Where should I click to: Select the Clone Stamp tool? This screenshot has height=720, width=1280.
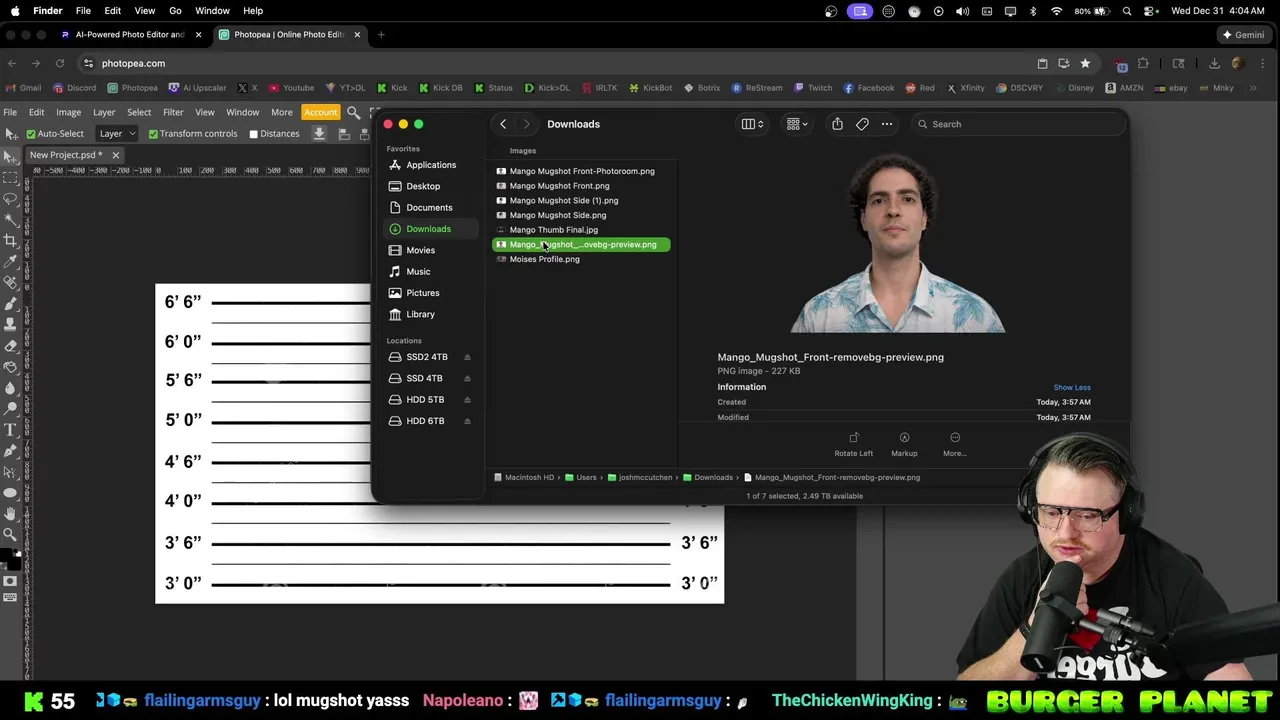(x=11, y=325)
